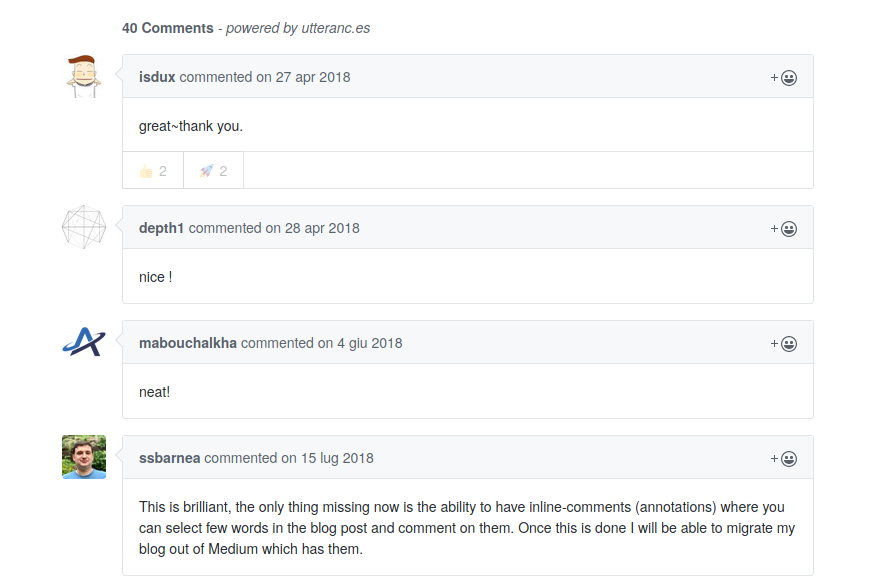Add reaction to depth1's comment
This screenshot has height=587, width=874.
784,229
